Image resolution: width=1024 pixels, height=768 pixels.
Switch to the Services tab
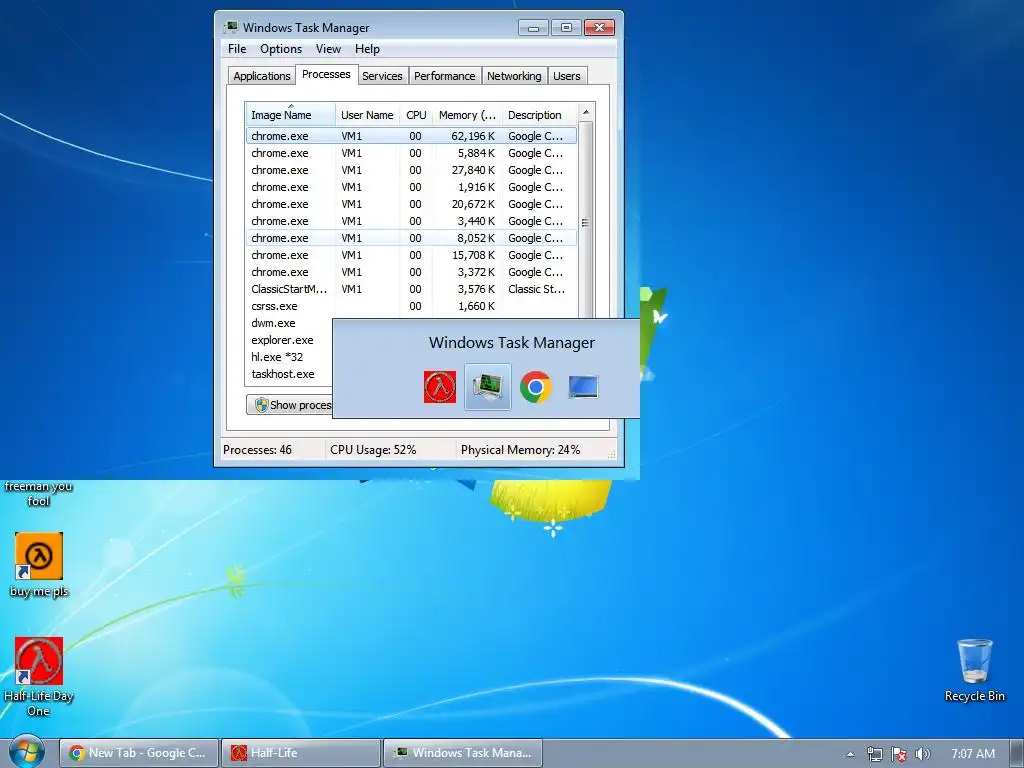[382, 76]
